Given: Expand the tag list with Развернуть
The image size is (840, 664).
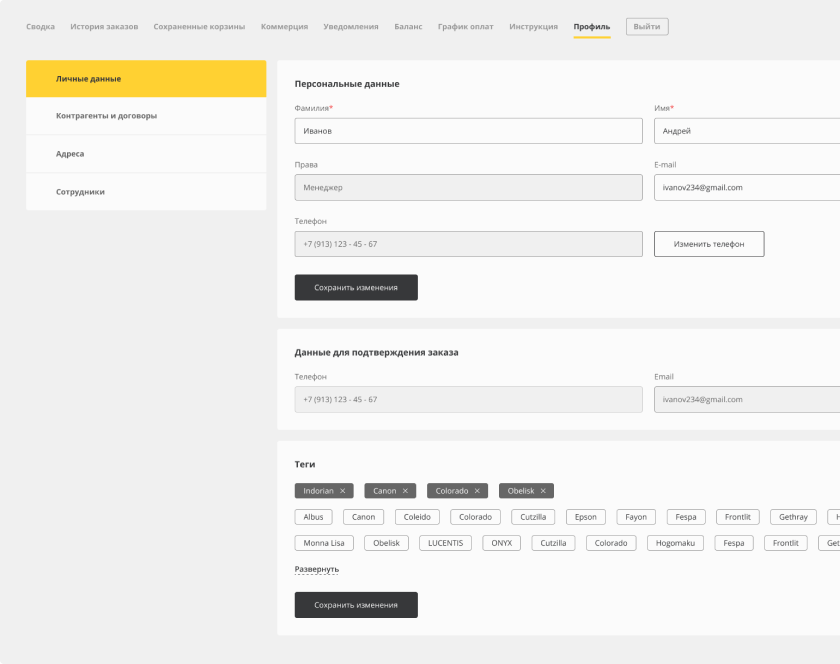Looking at the screenshot, I should tap(316, 569).
